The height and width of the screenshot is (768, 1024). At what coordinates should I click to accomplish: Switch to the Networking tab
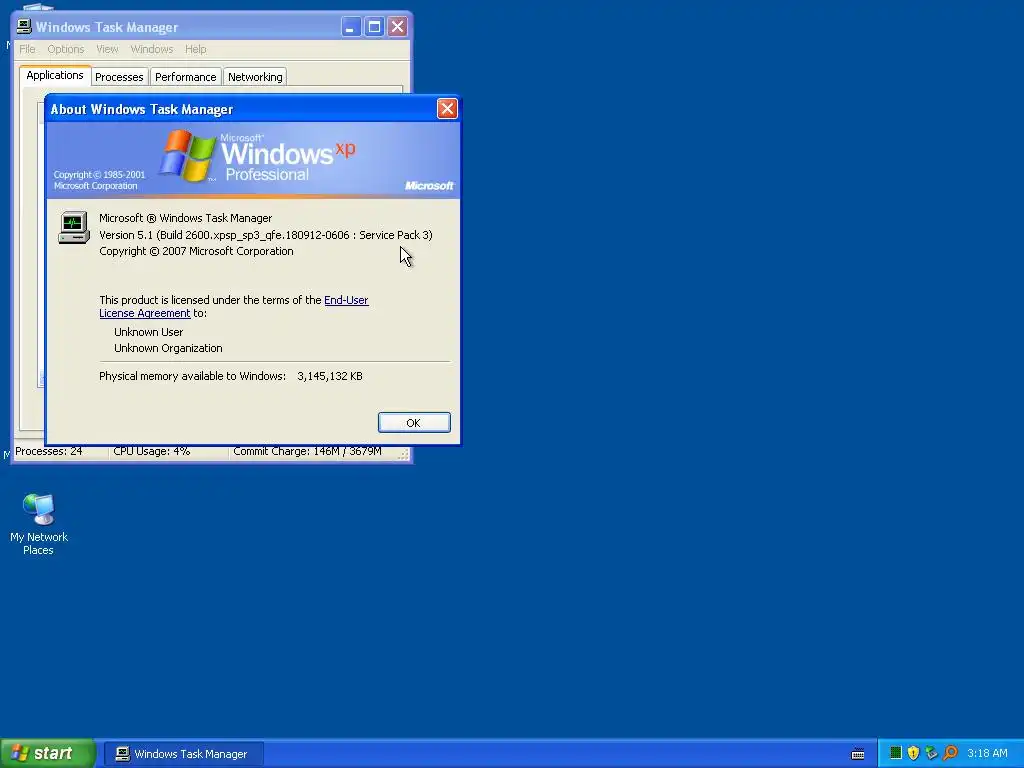pyautogui.click(x=255, y=76)
